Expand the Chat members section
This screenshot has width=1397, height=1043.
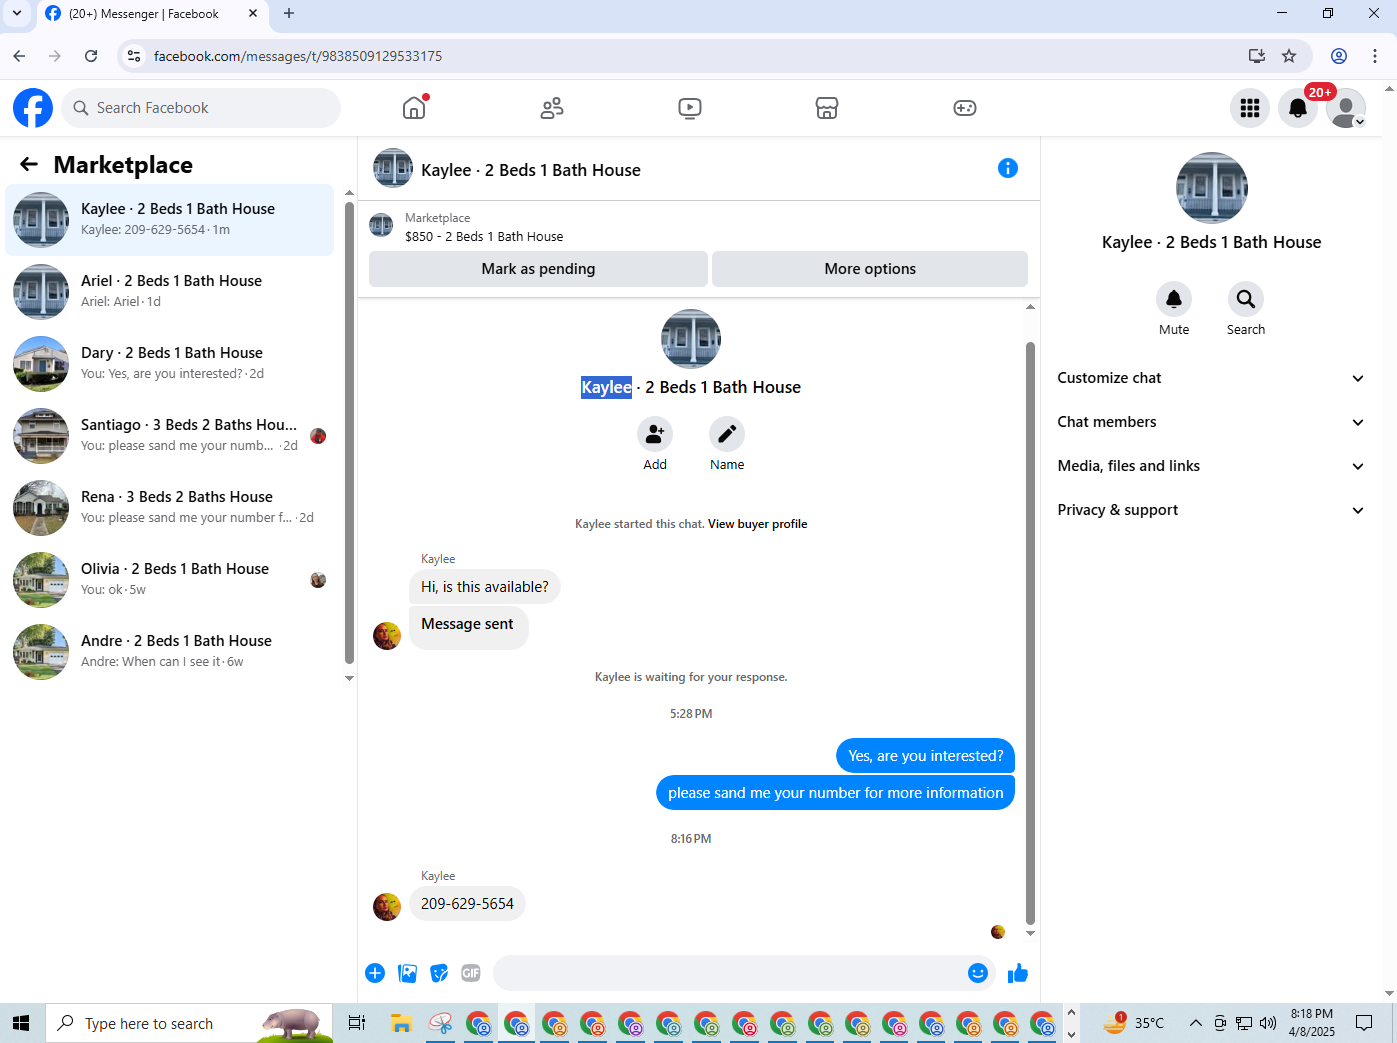[x=1211, y=422]
